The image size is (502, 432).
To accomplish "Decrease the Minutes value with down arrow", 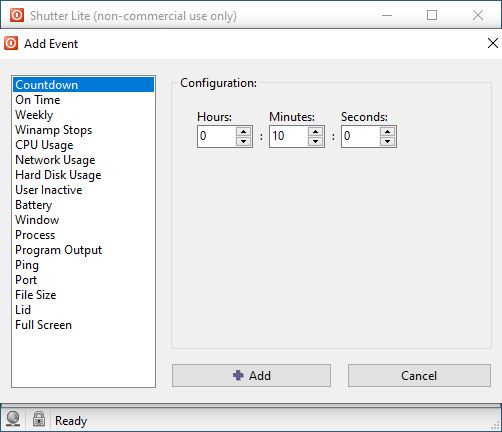I will coord(315,141).
